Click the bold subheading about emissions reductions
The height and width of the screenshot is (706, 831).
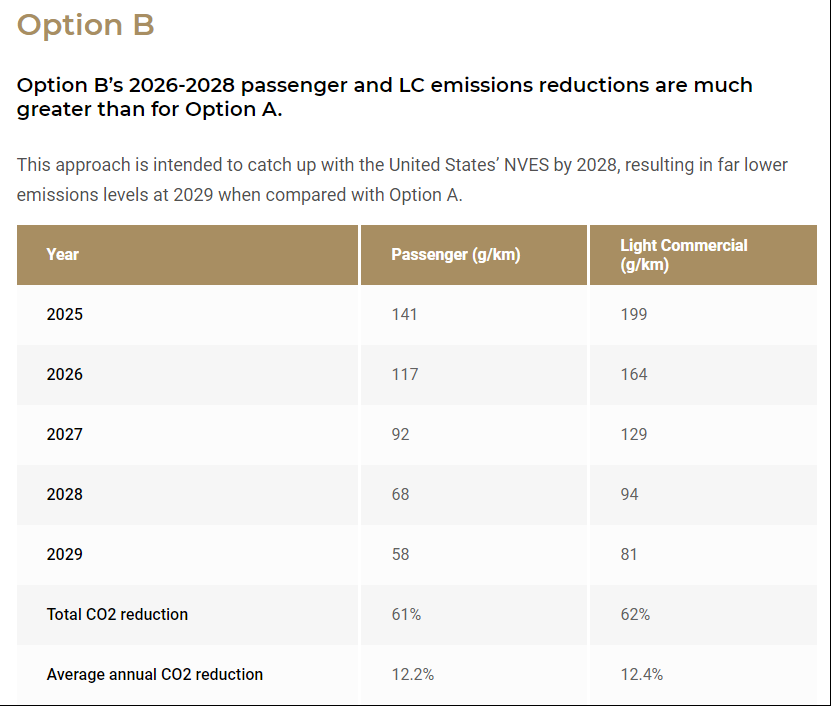(x=385, y=97)
